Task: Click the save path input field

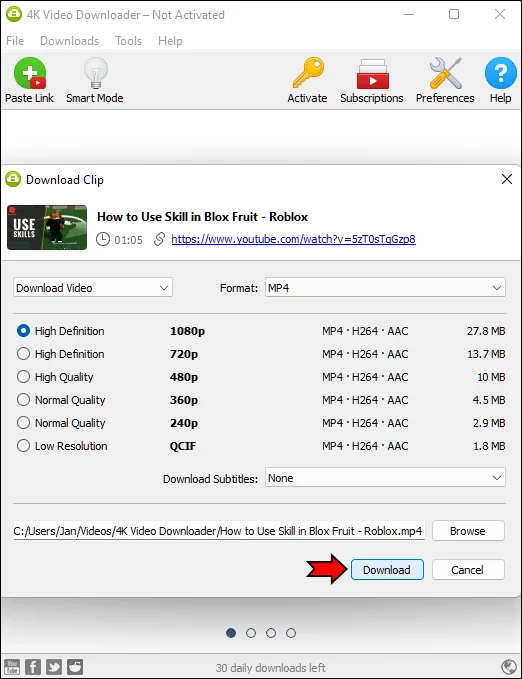Action: pos(219,531)
